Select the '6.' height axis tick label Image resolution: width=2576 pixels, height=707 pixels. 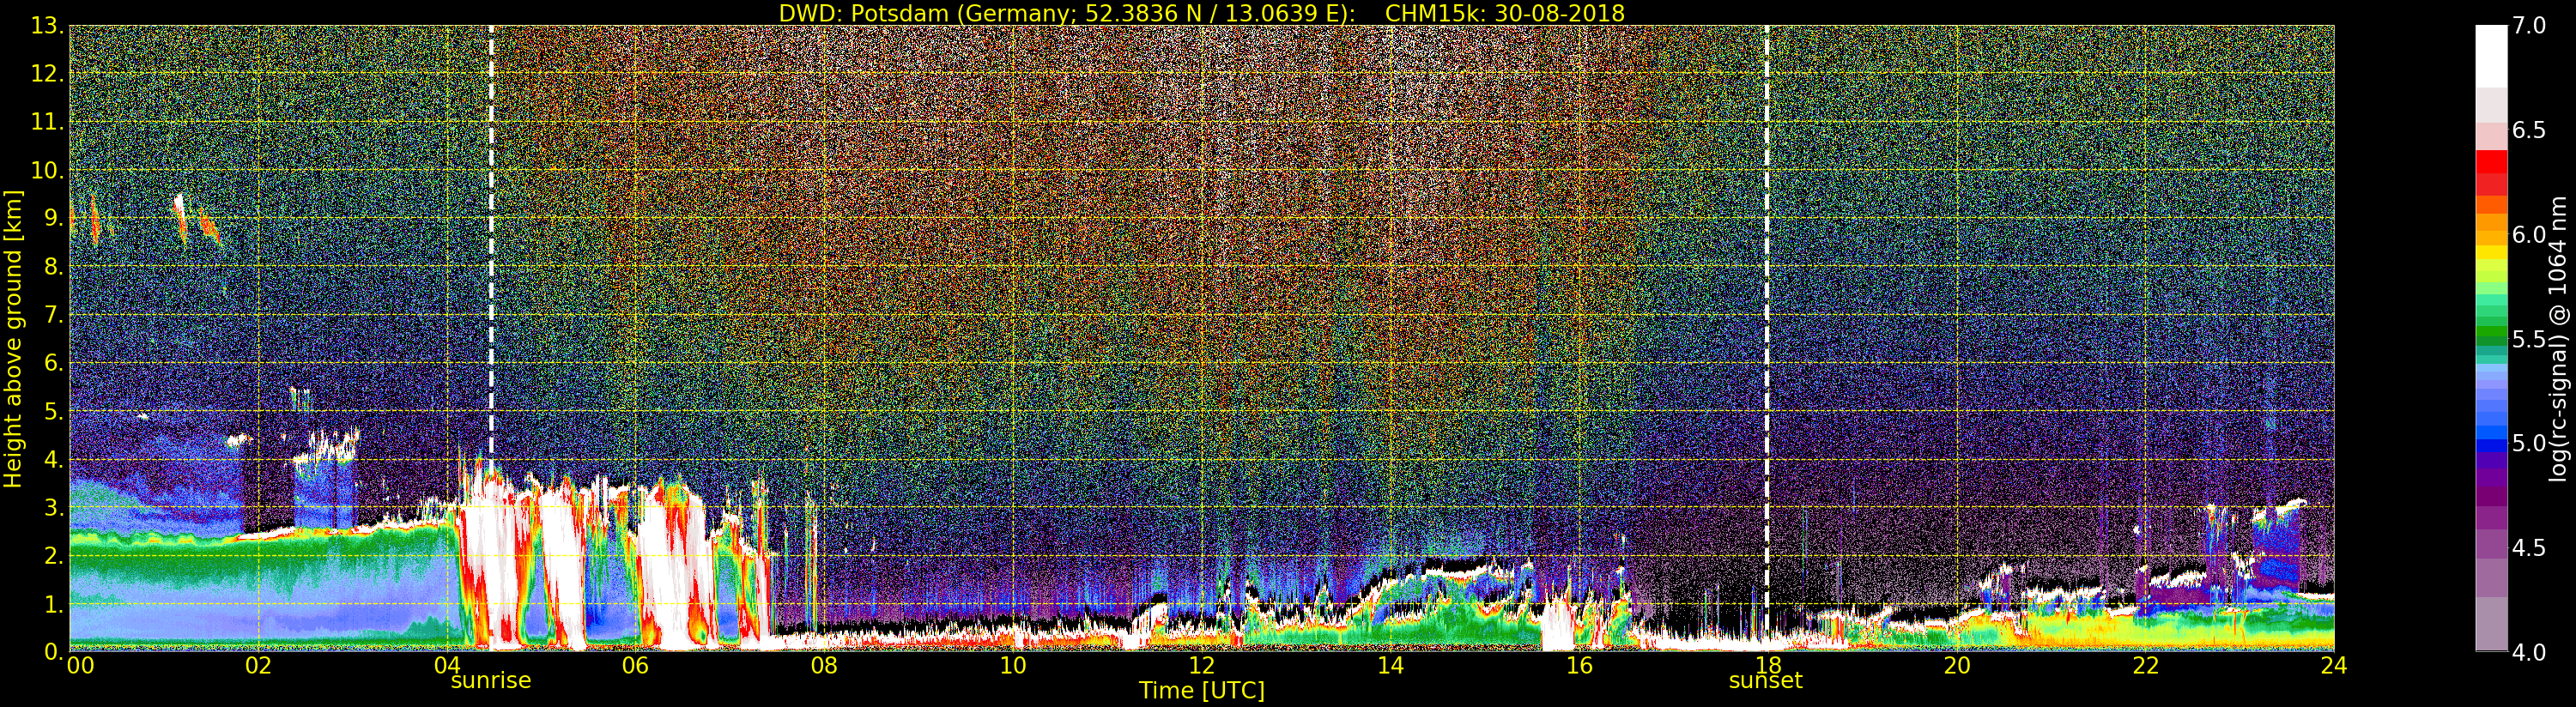[x=54, y=363]
